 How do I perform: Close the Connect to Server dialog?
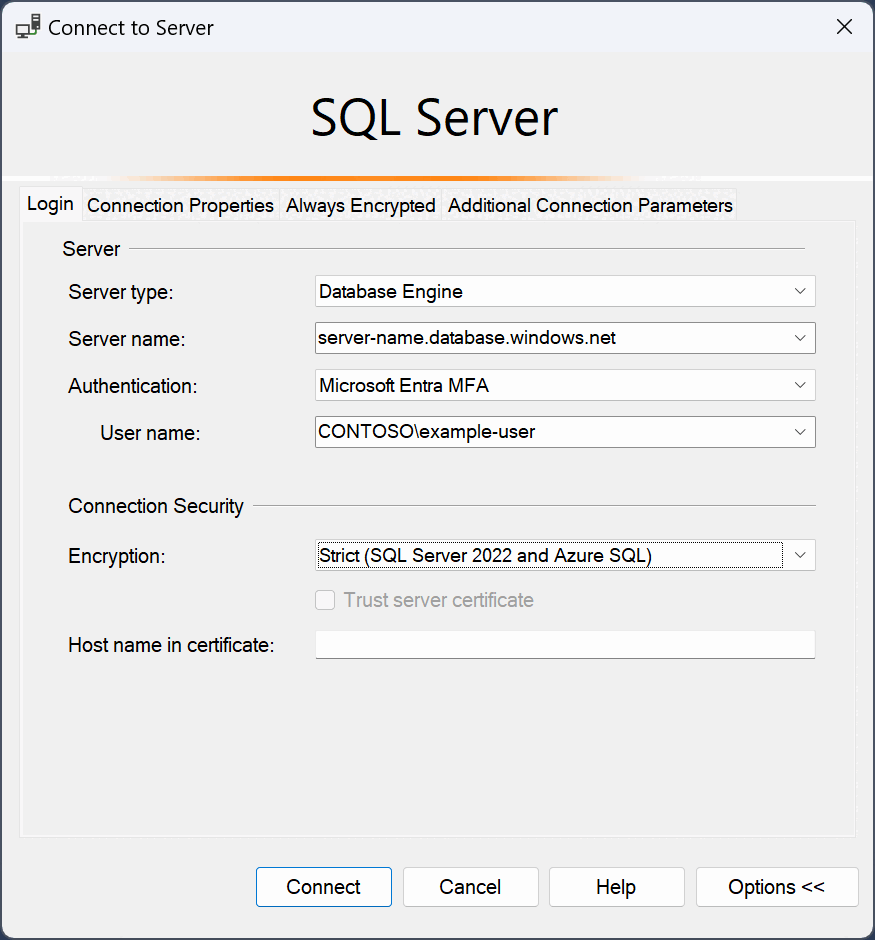tap(844, 26)
